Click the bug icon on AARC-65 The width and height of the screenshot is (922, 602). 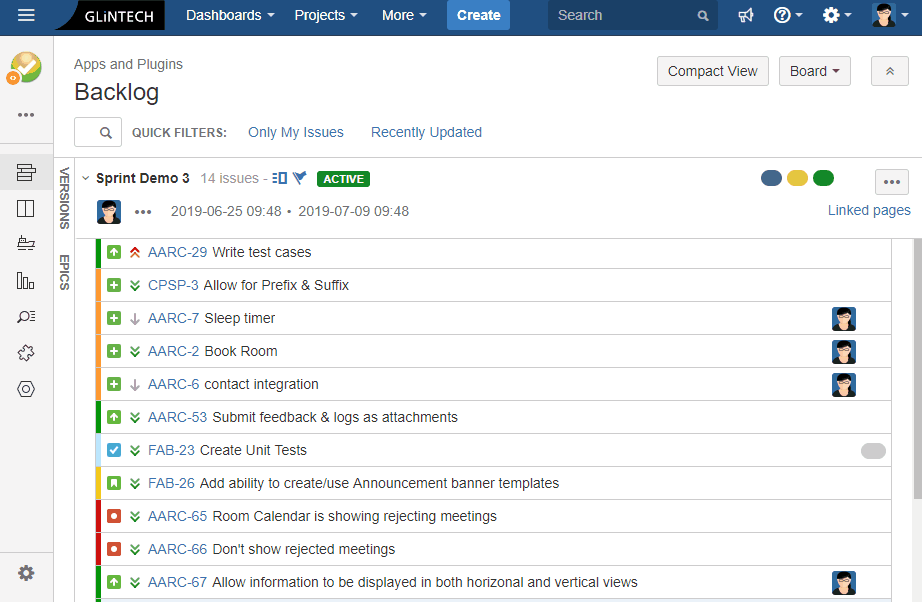point(114,516)
